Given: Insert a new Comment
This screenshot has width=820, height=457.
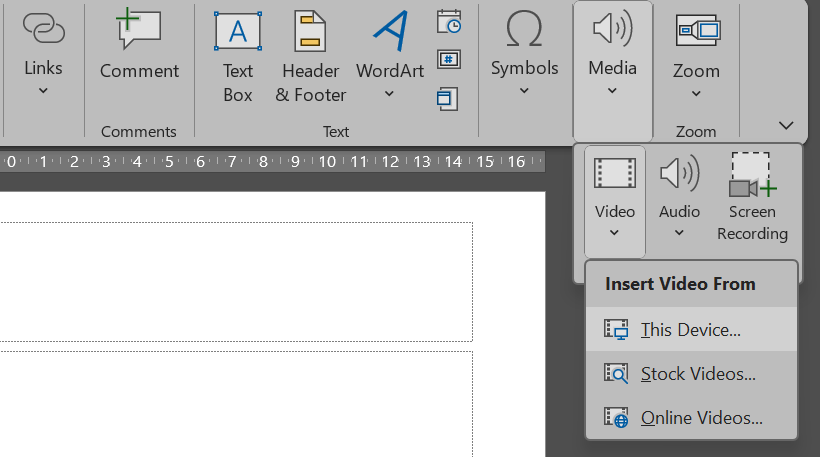Looking at the screenshot, I should [x=139, y=46].
